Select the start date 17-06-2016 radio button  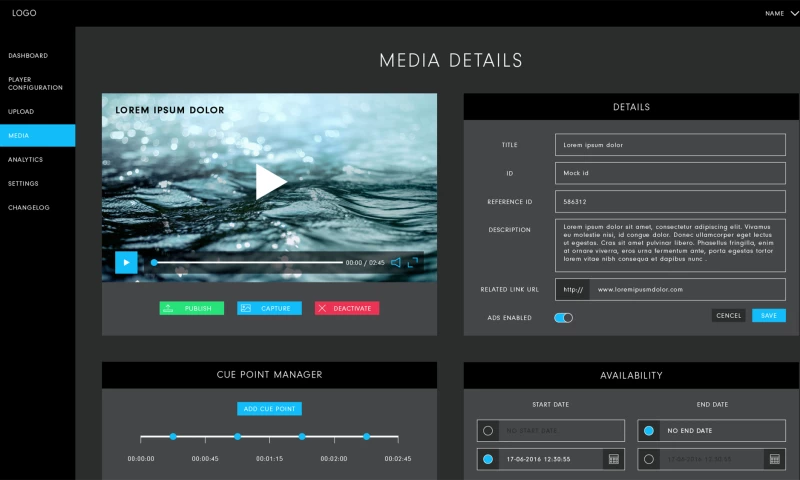[488, 459]
